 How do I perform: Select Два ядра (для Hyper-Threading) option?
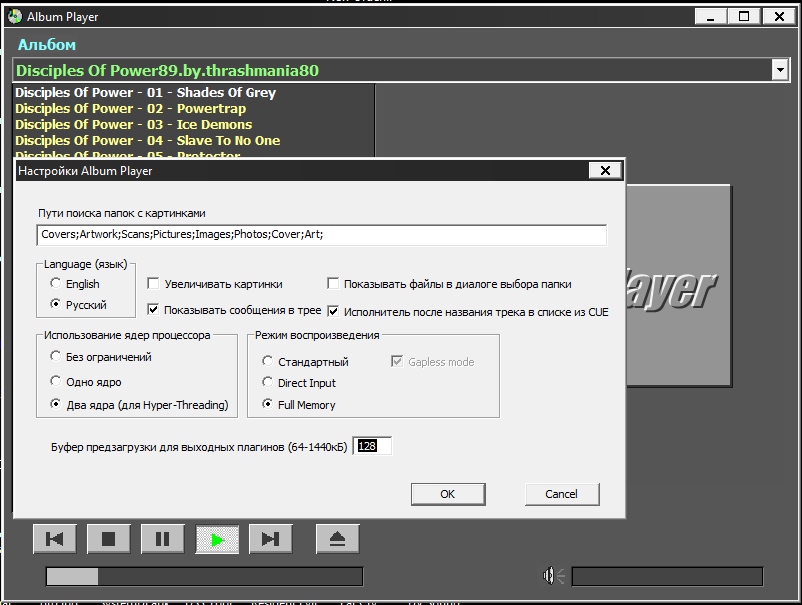tap(55, 404)
